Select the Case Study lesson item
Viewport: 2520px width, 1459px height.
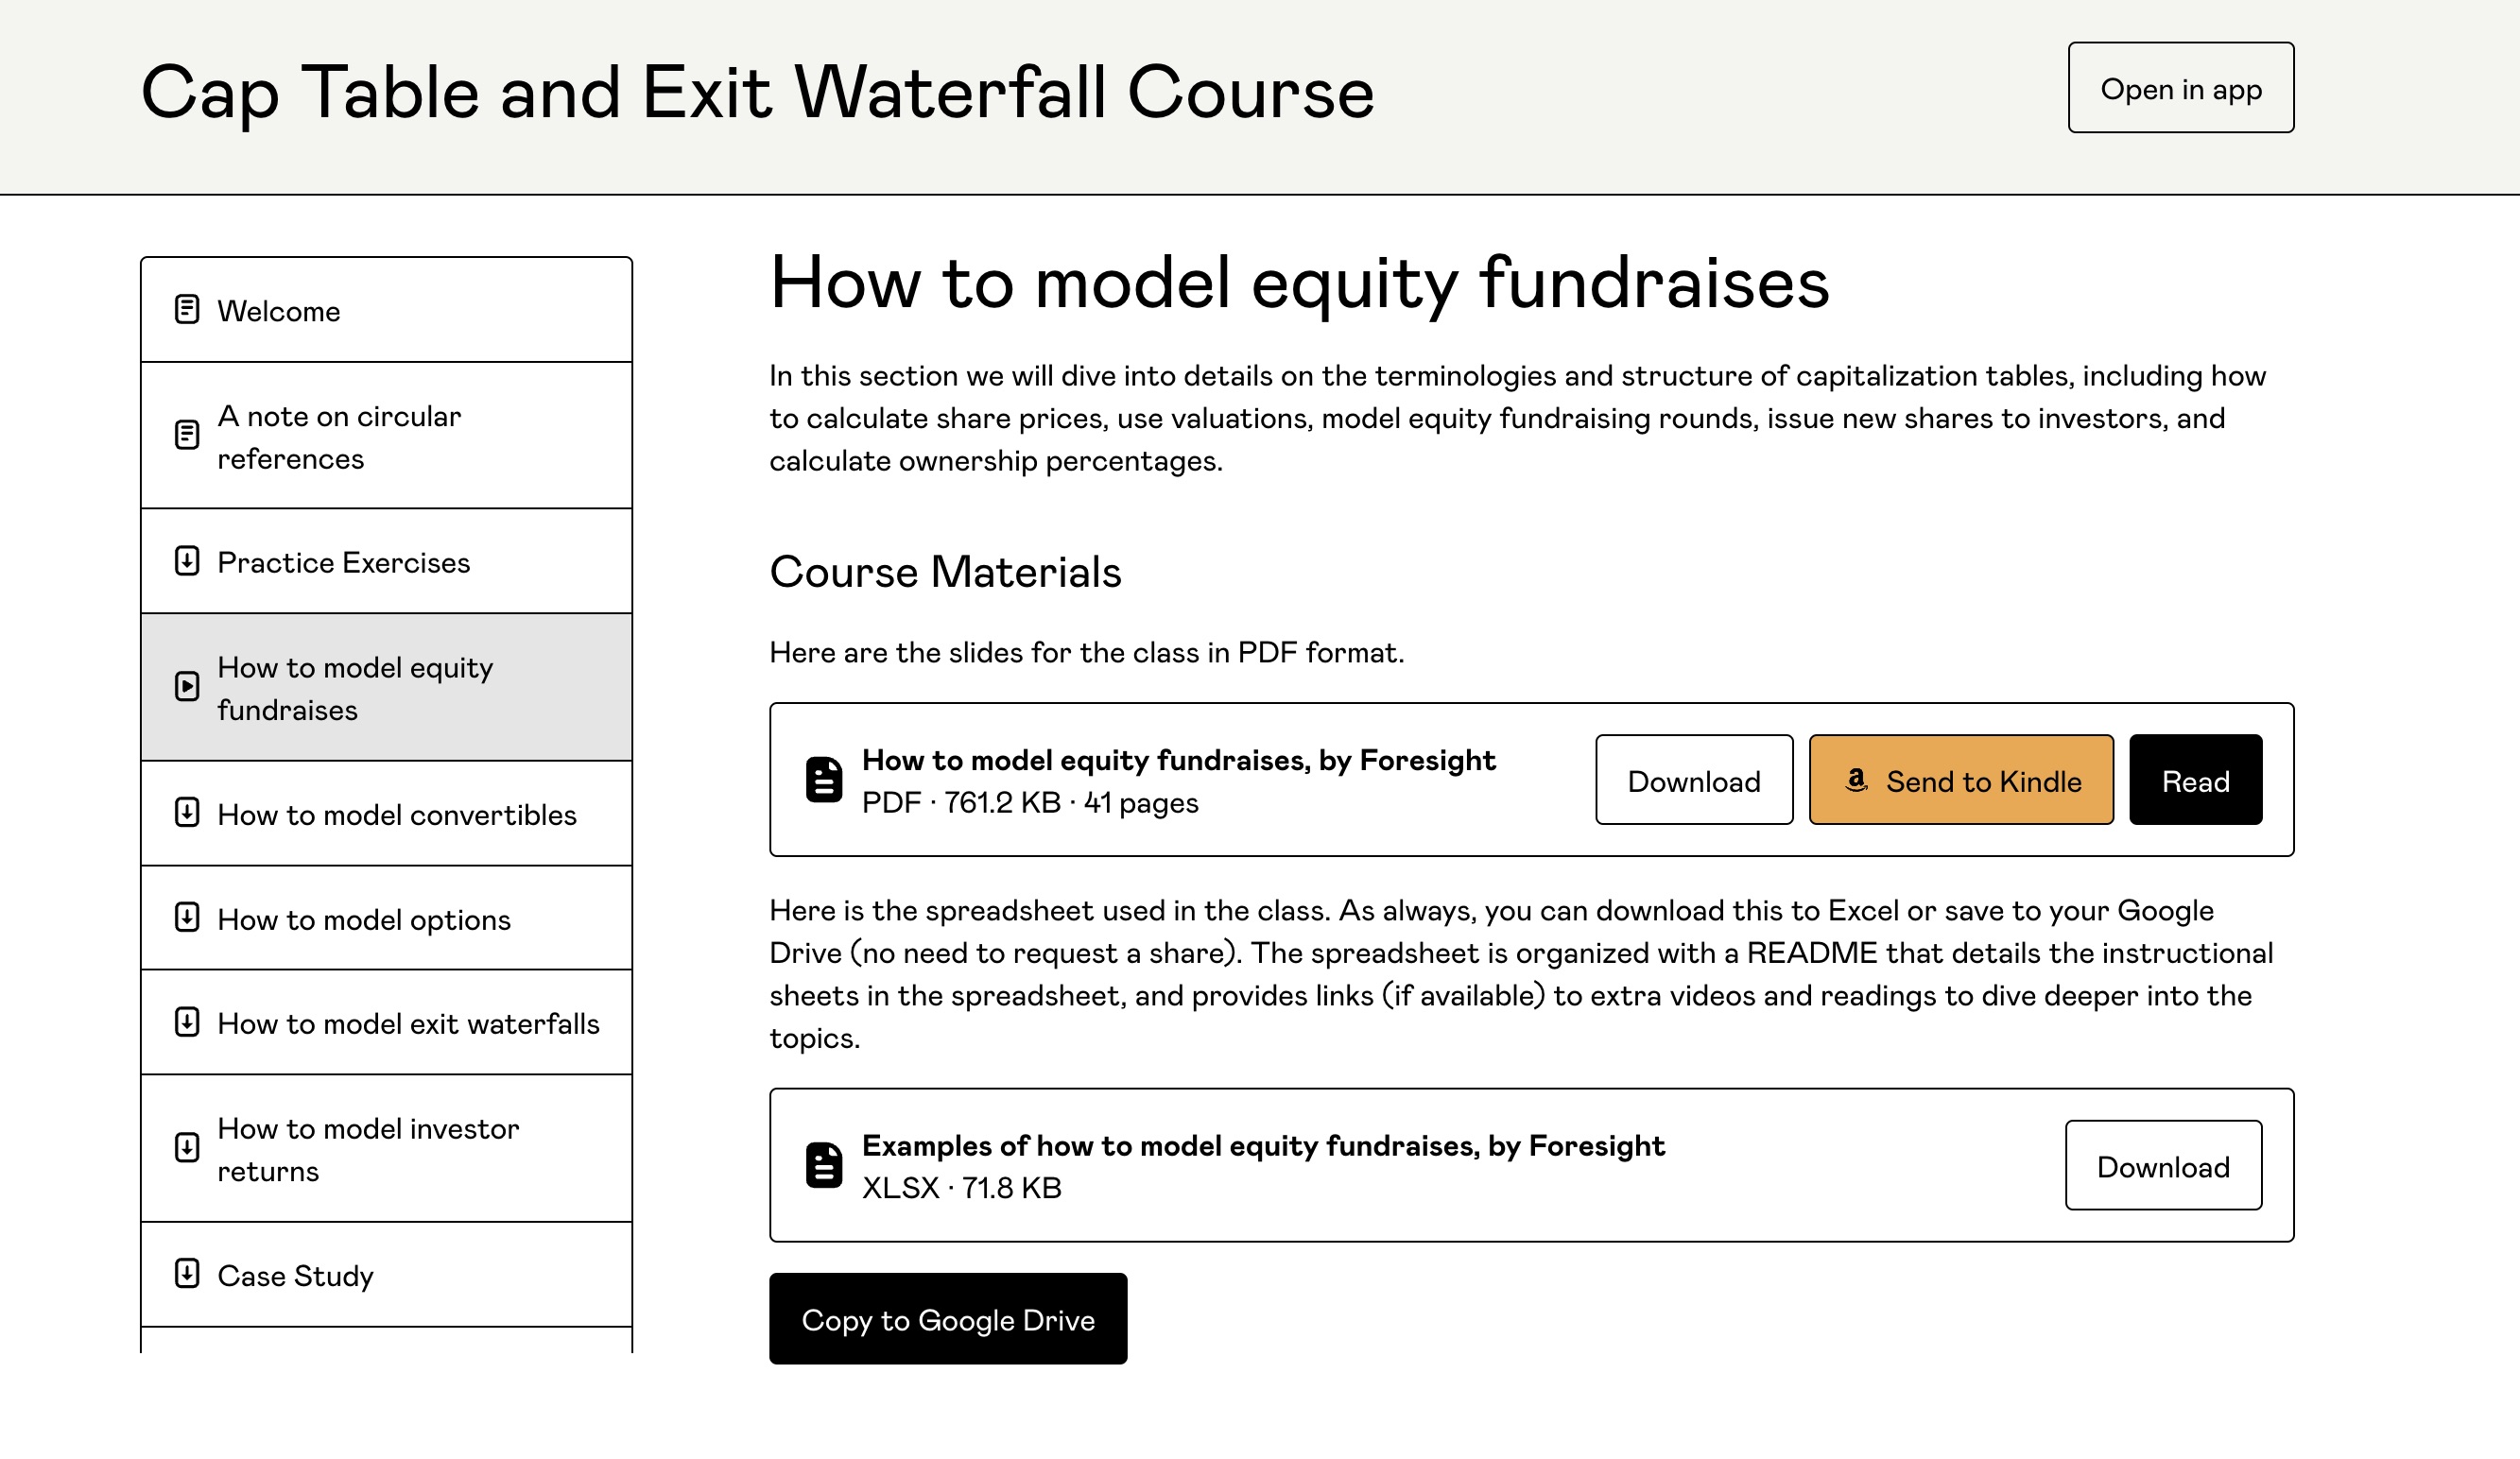click(x=388, y=1275)
